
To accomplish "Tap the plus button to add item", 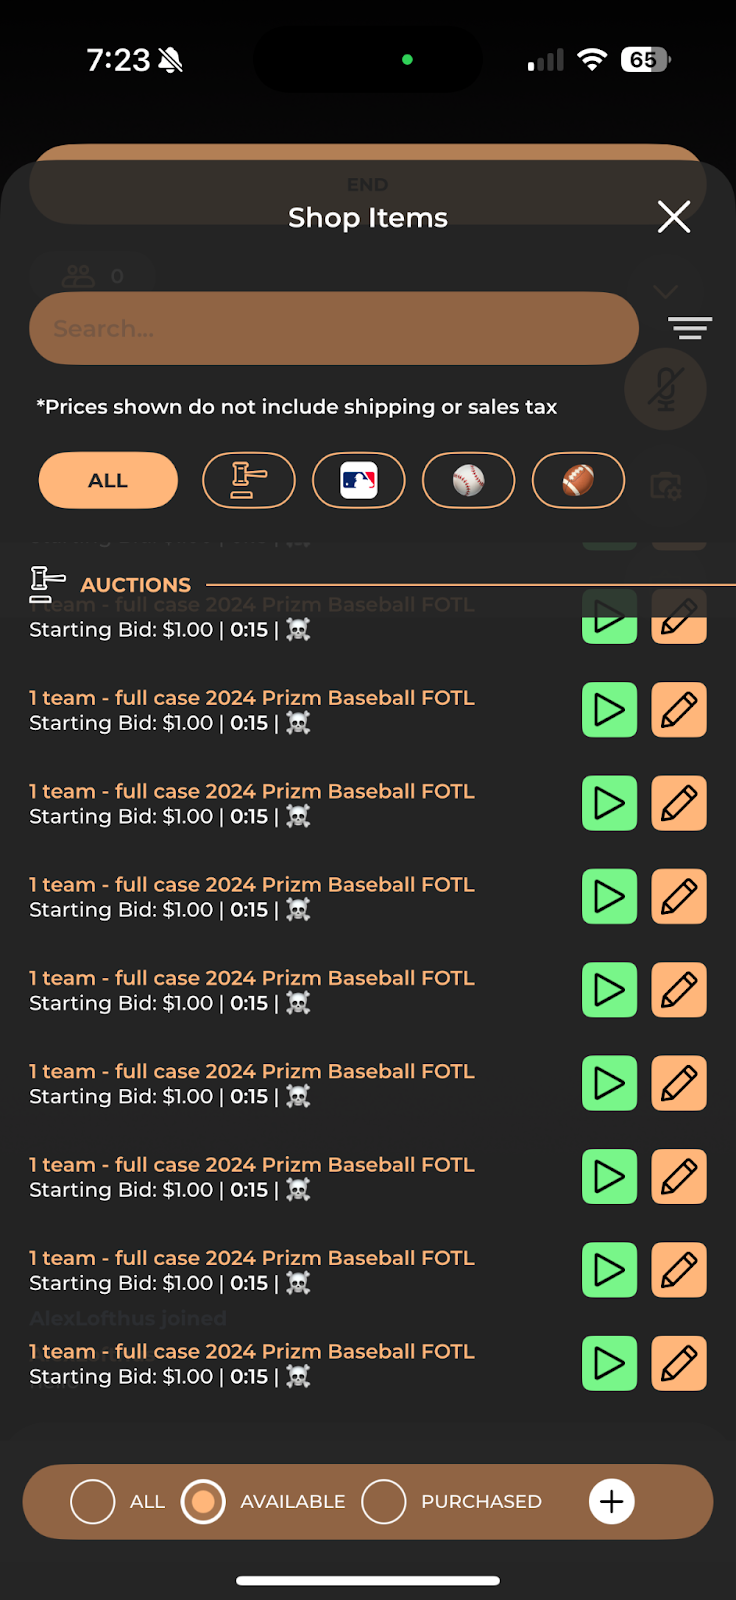I will point(611,1501).
